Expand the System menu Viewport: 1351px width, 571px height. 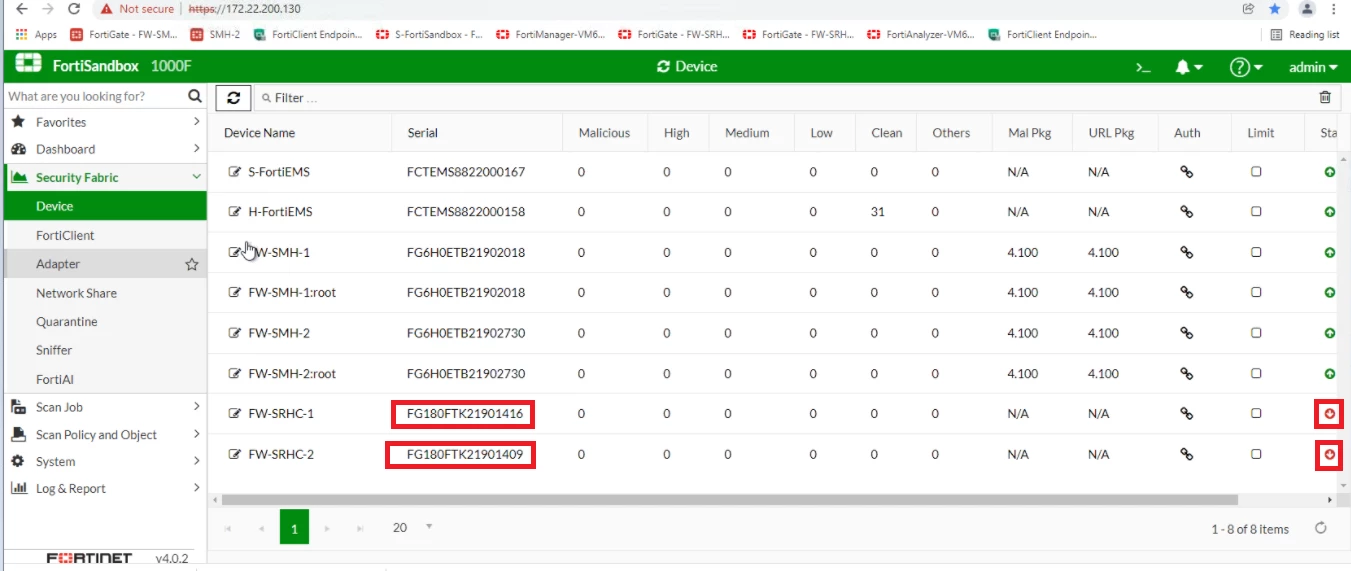(104, 462)
